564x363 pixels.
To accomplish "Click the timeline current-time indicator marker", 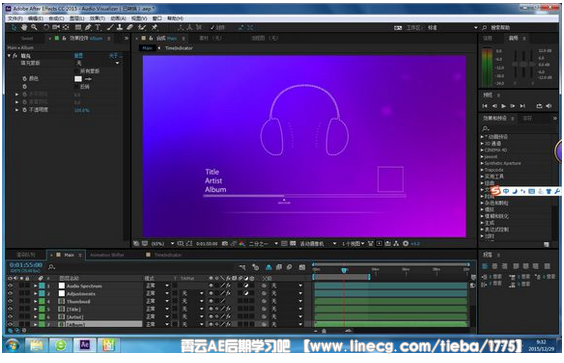I will [x=344, y=270].
